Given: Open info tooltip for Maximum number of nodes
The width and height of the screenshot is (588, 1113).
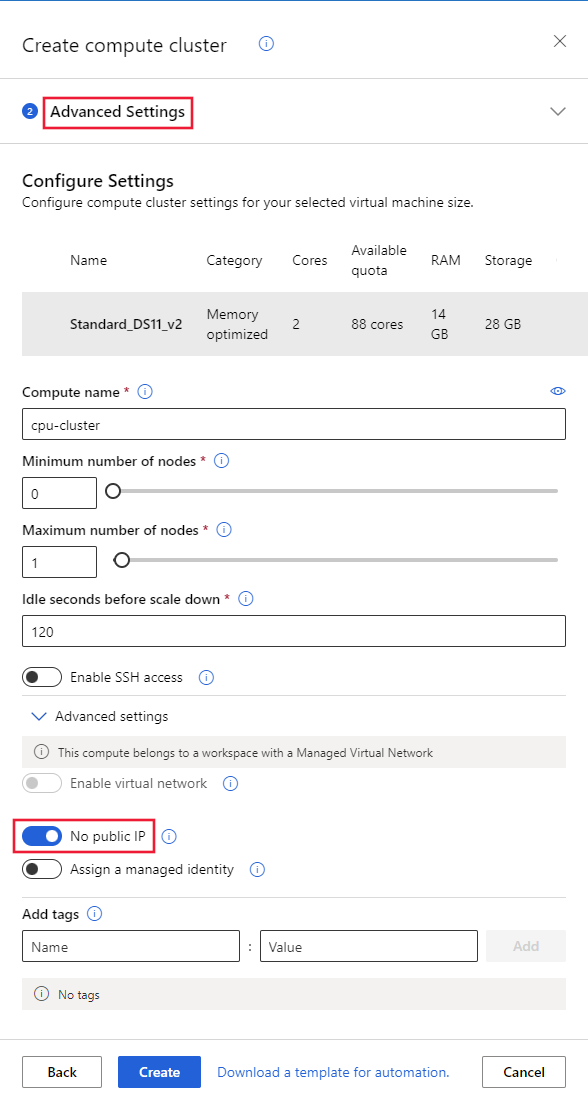Looking at the screenshot, I should pos(224,530).
